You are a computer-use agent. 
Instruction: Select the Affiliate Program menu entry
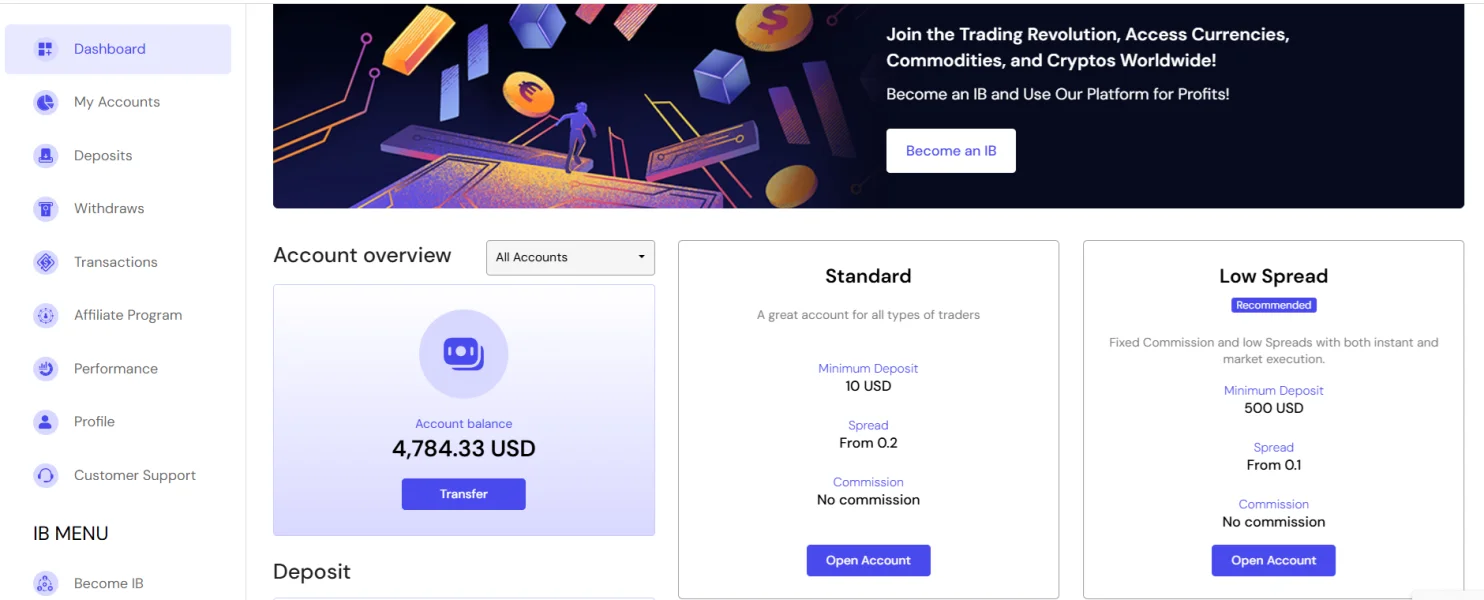coord(128,315)
